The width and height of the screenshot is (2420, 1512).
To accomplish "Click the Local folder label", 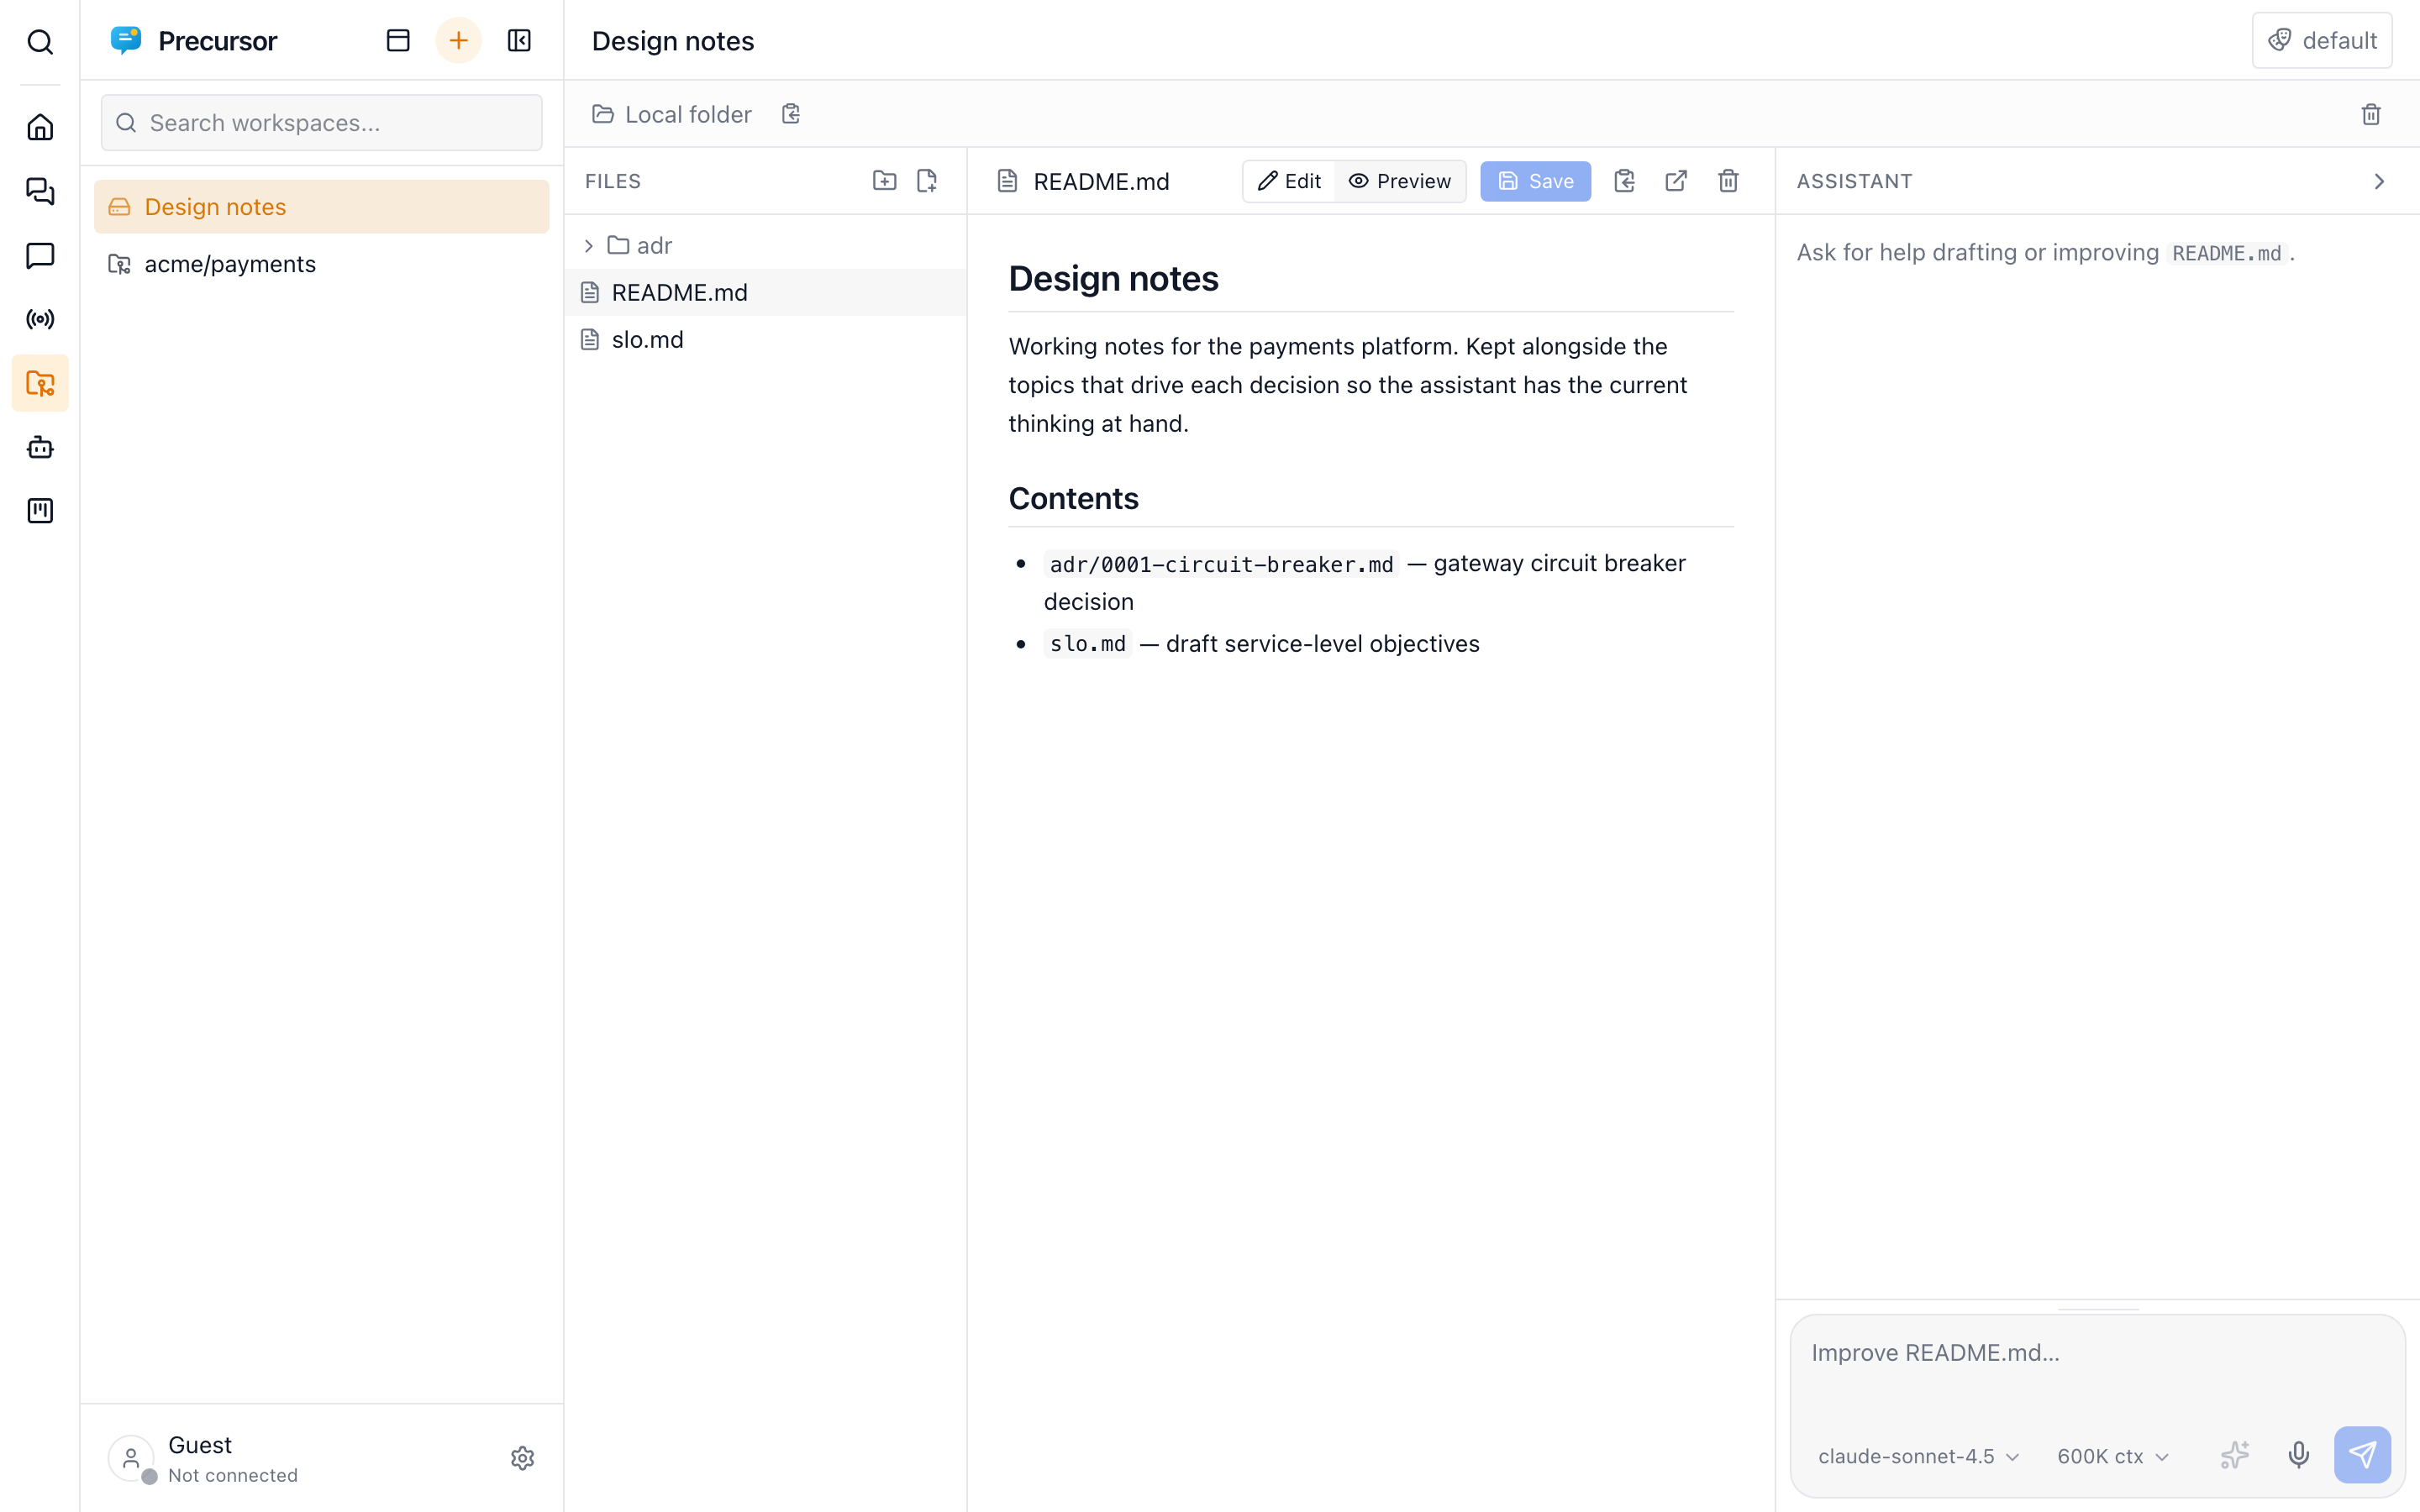I will click(x=688, y=114).
